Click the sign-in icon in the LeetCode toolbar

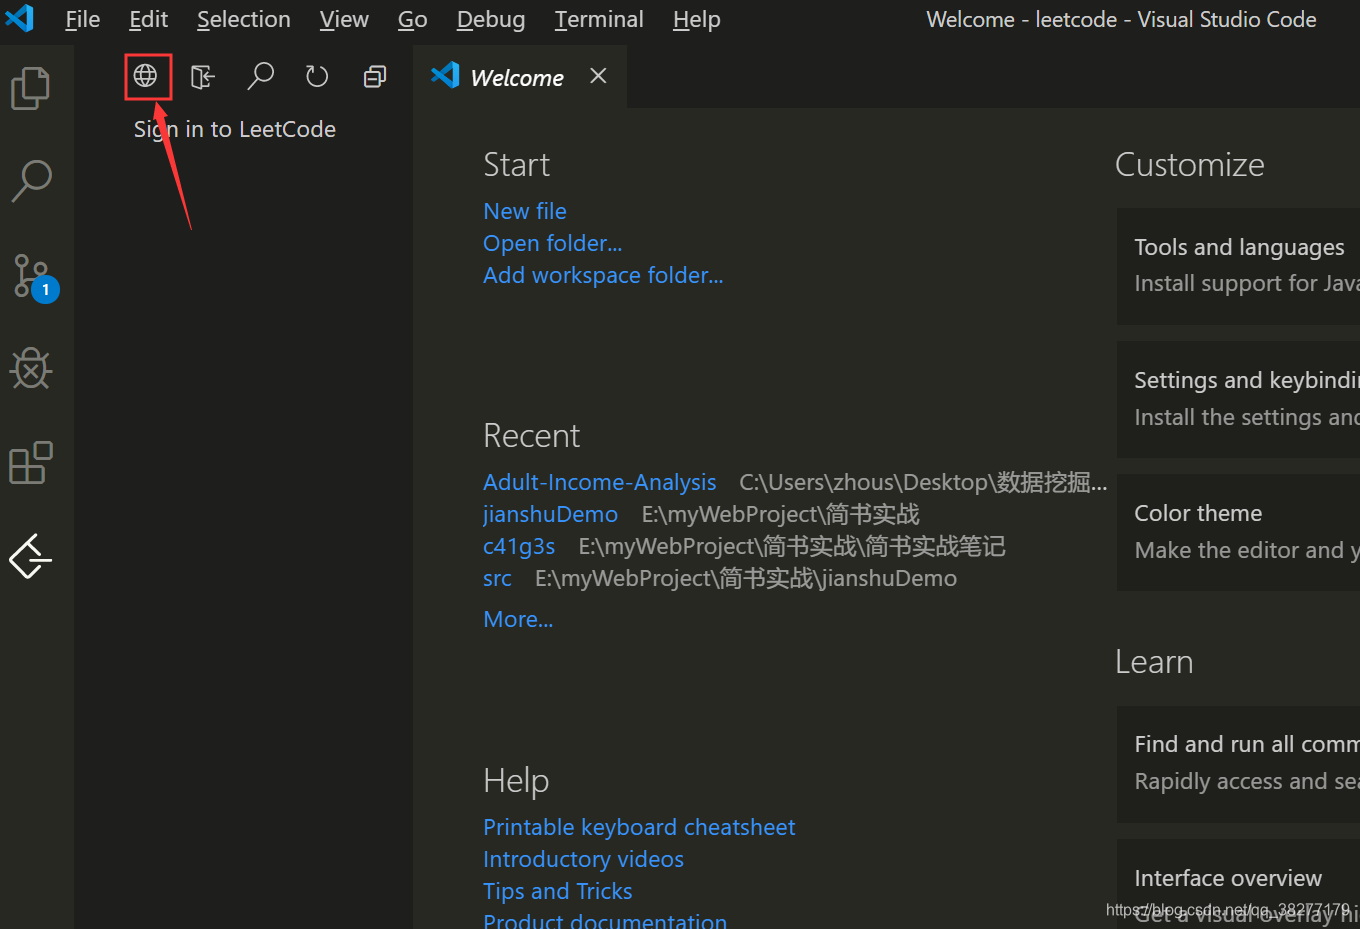tap(203, 75)
